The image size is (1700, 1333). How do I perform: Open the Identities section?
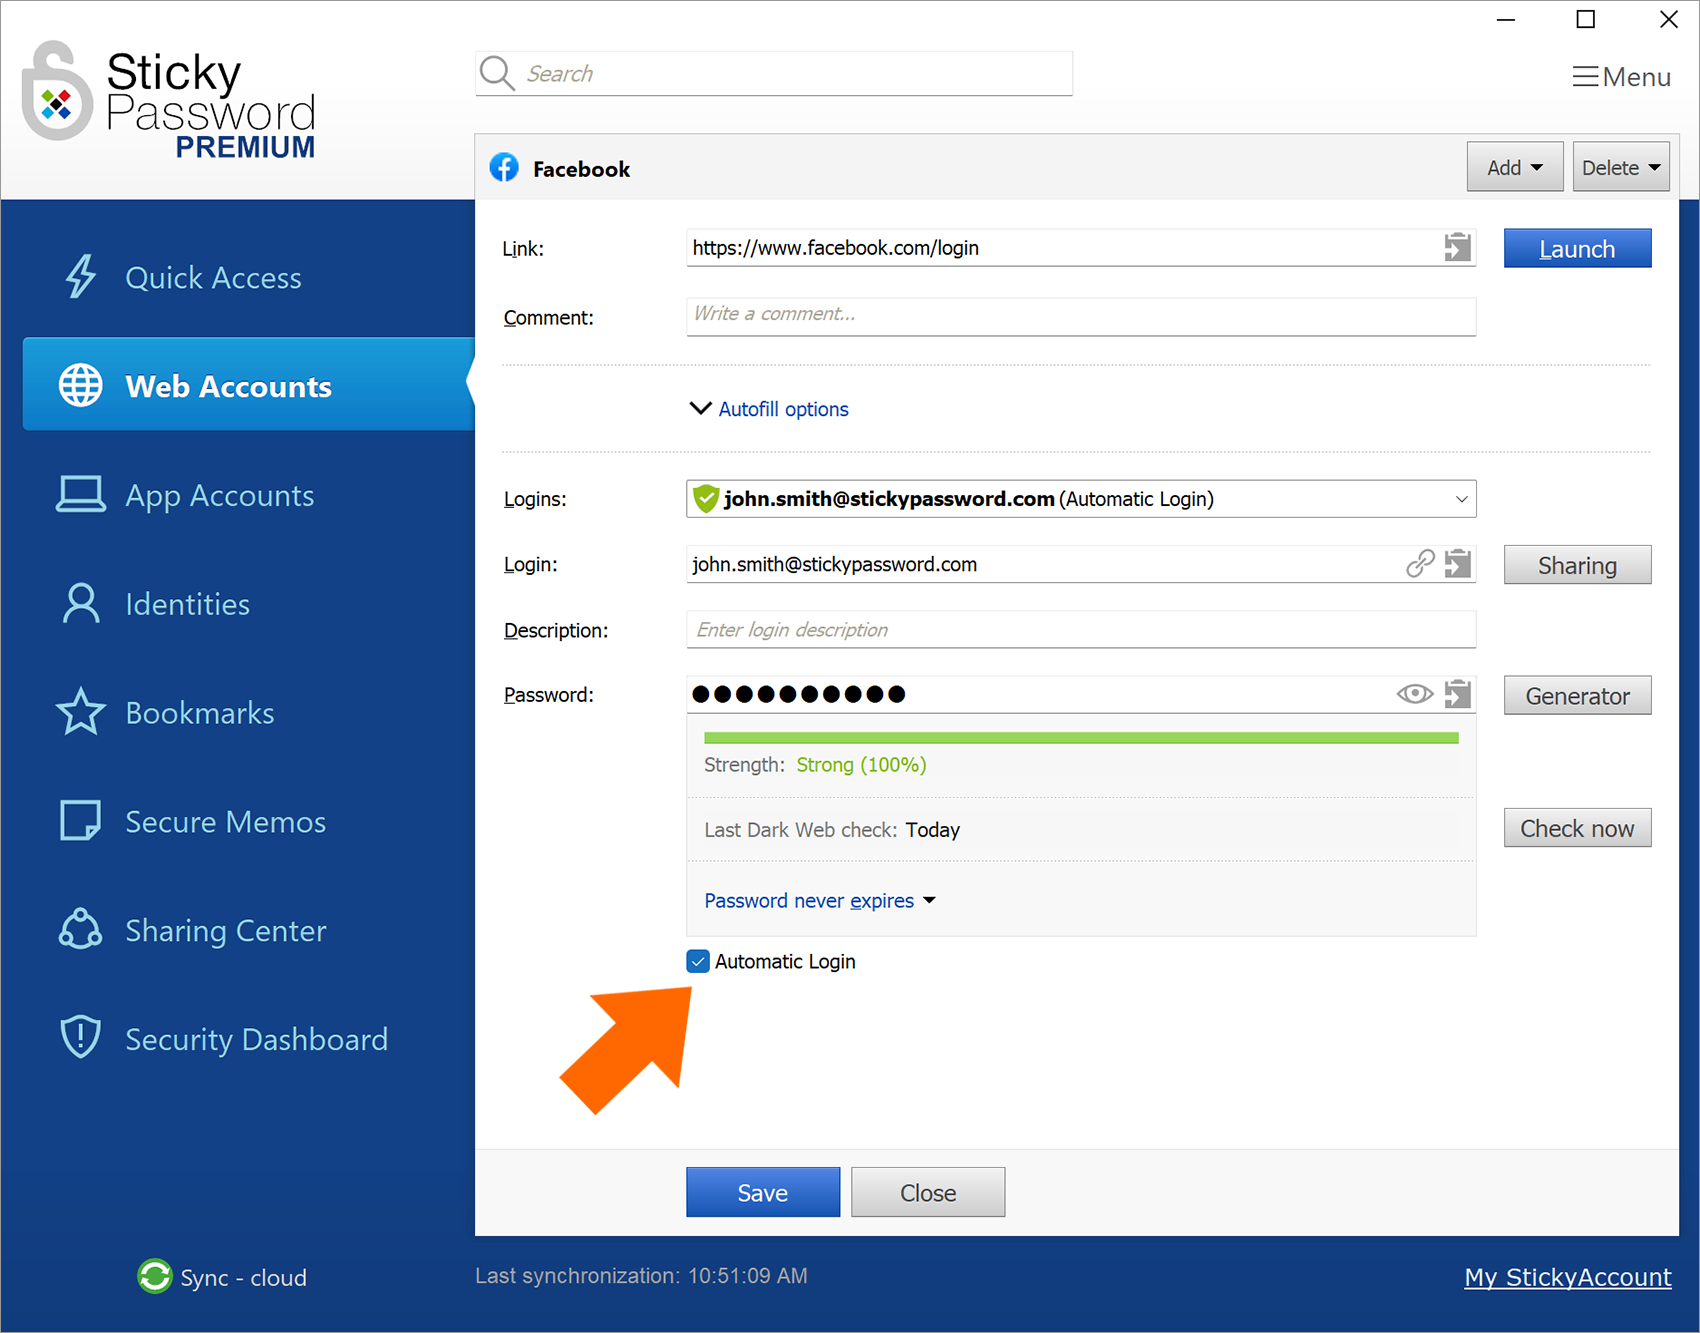(187, 604)
